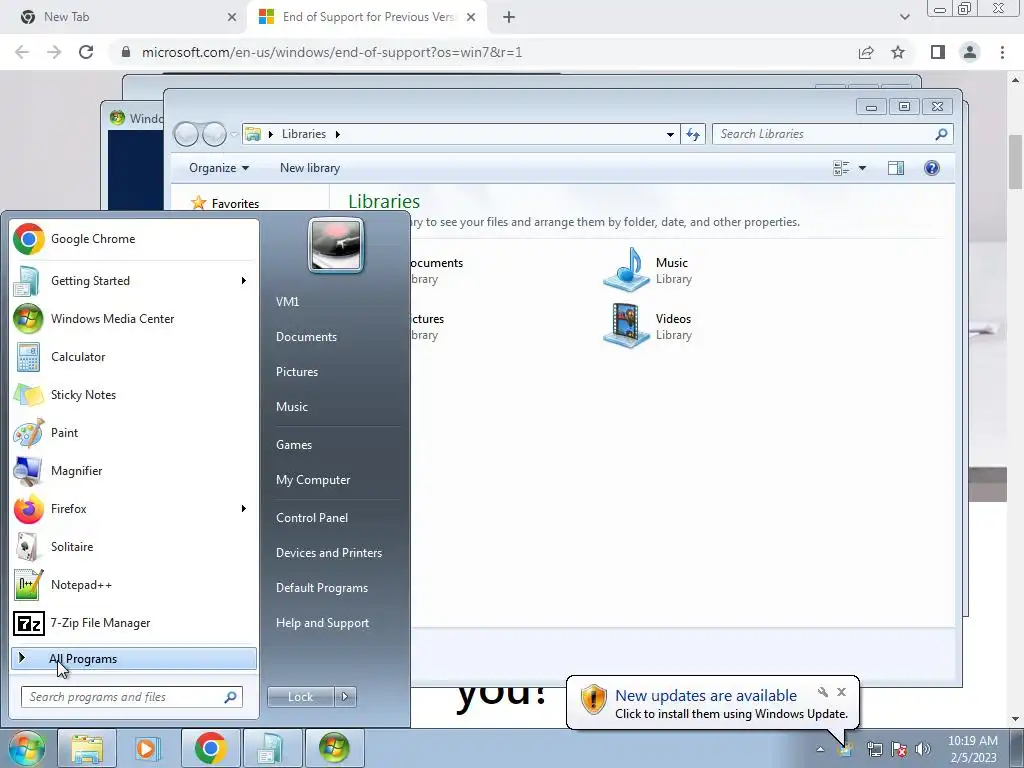Open Documents from Start menu right pane
Viewport: 1024px width, 768px height.
[x=306, y=337]
